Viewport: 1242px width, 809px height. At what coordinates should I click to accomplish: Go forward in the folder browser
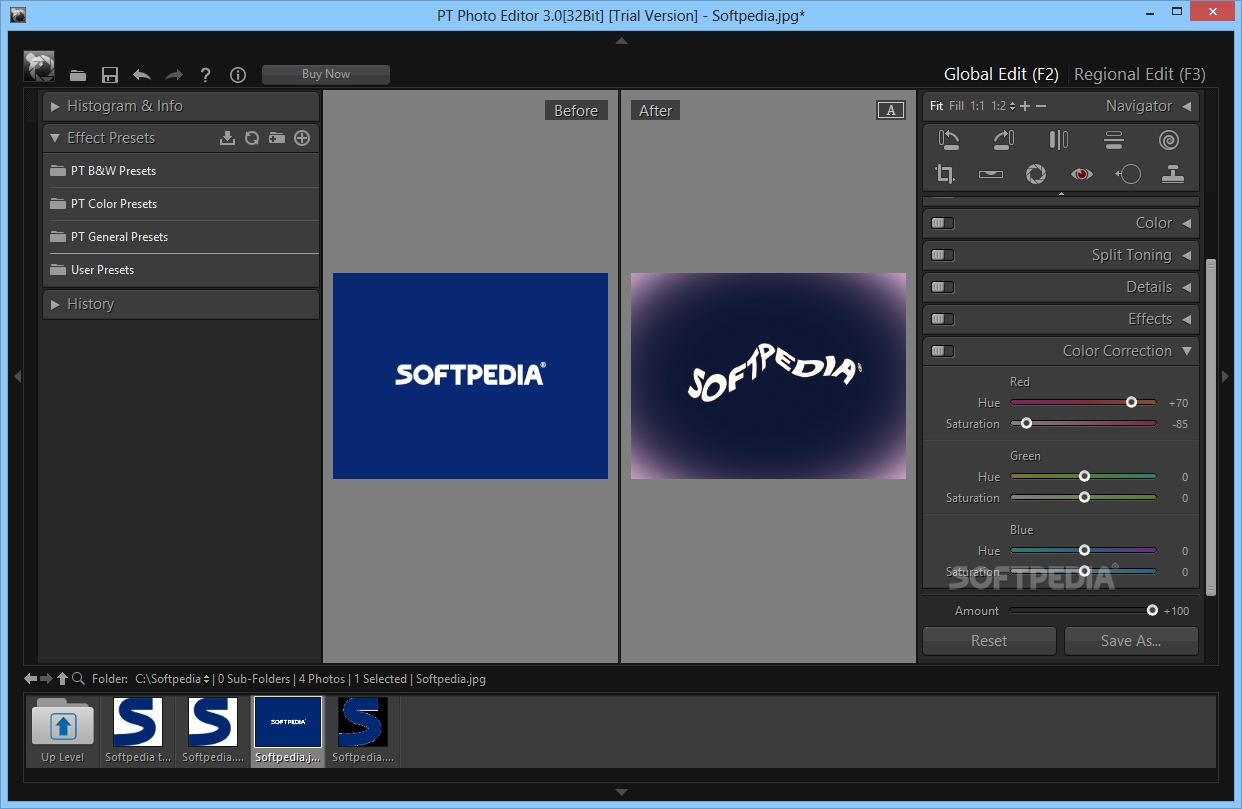46,678
